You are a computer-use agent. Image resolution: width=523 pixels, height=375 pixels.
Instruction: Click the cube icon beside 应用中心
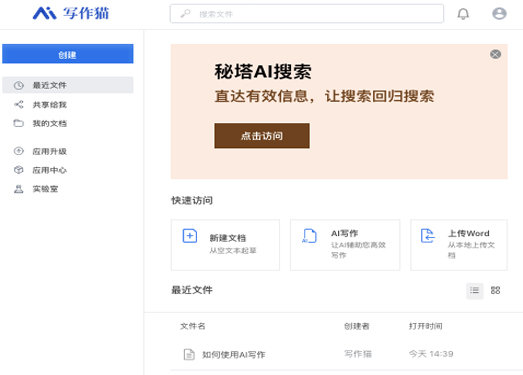[19, 170]
